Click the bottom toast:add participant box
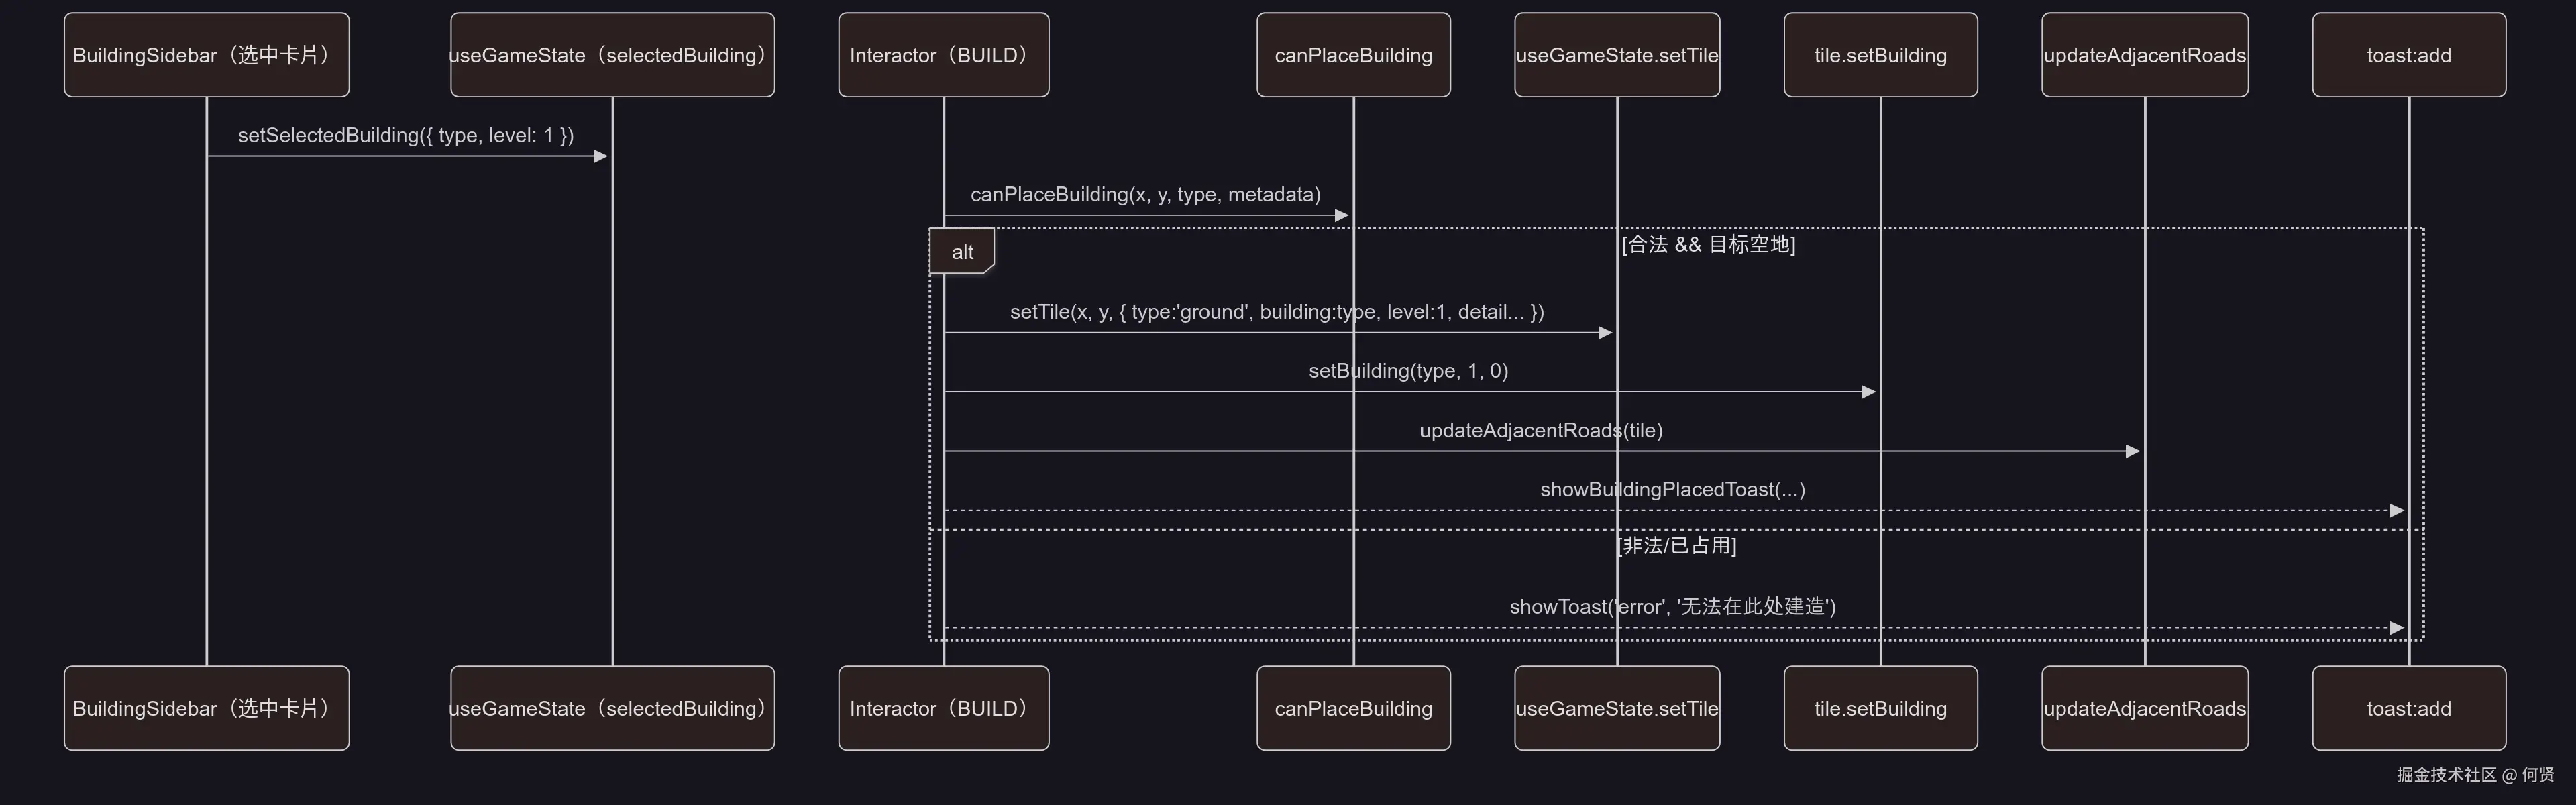Image resolution: width=2576 pixels, height=805 pixels. tap(2408, 708)
